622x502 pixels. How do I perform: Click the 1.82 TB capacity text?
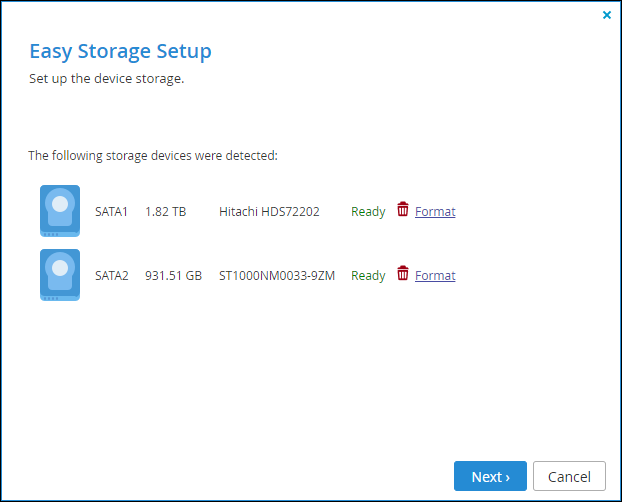click(166, 212)
